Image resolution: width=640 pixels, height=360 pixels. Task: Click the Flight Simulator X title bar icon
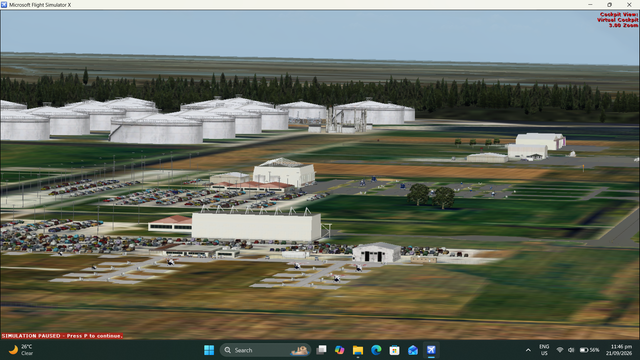4,5
